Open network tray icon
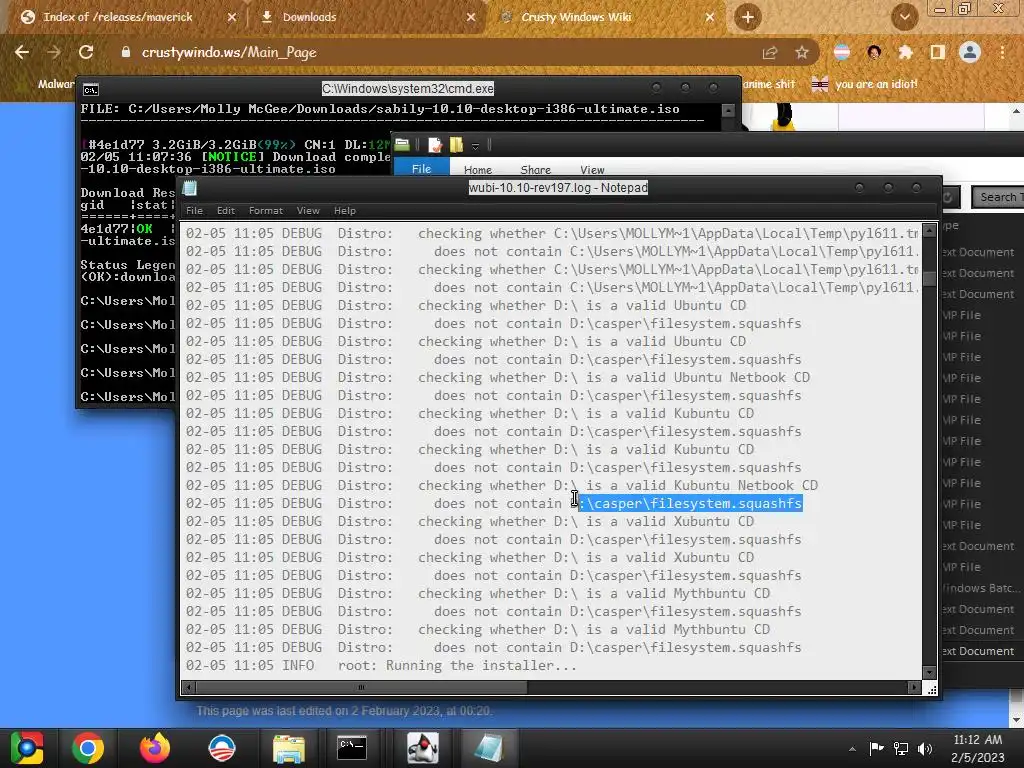 [901, 748]
